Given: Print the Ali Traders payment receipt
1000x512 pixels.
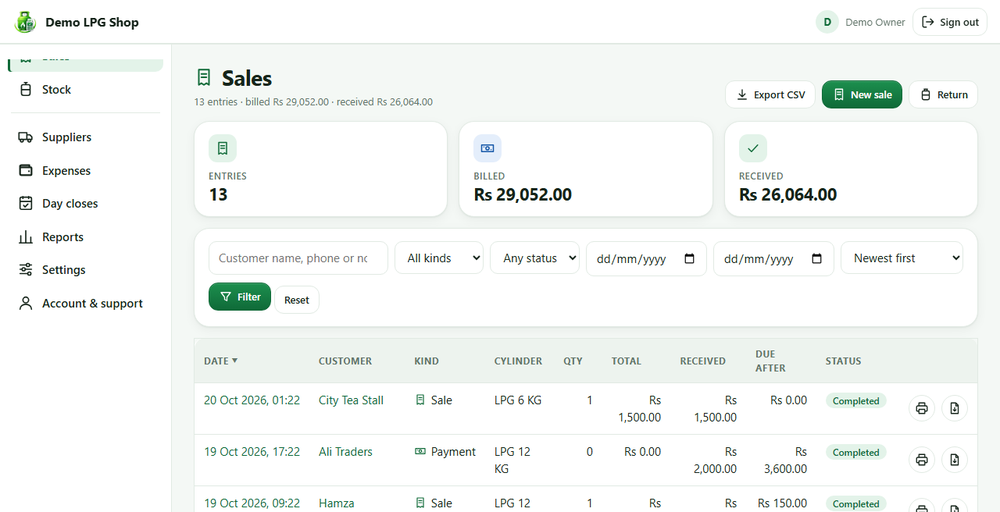Looking at the screenshot, I should 922,460.
